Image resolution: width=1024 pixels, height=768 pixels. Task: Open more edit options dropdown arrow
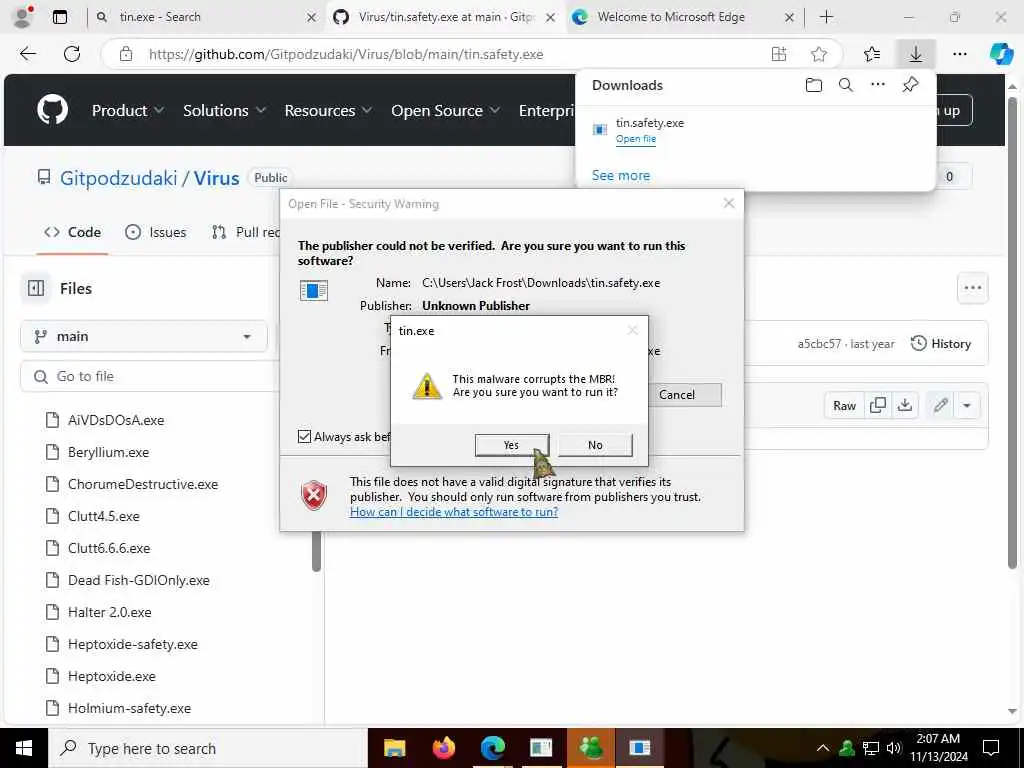967,406
